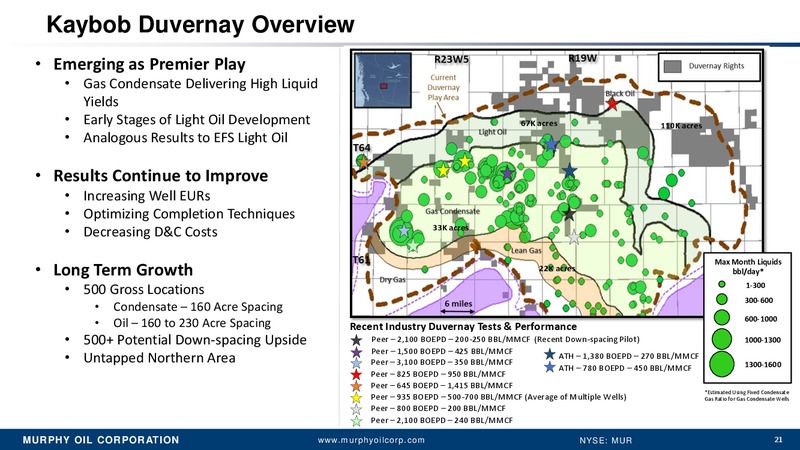Image resolution: width=800 pixels, height=450 pixels.
Task: Select 'Analogous Results to EFS Light Oil'
Action: [185, 138]
